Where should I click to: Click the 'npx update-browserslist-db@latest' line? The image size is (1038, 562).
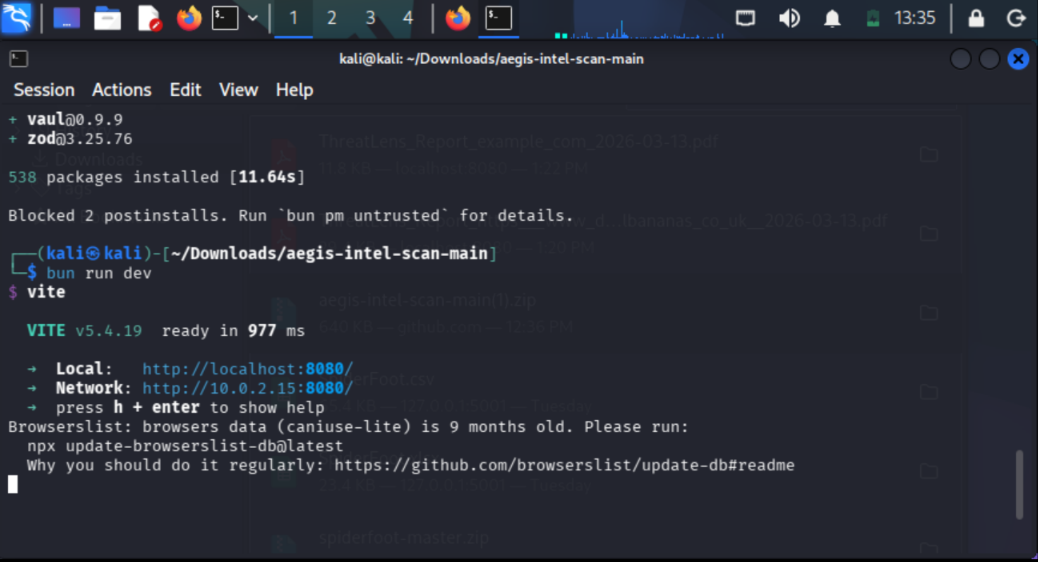click(185, 446)
